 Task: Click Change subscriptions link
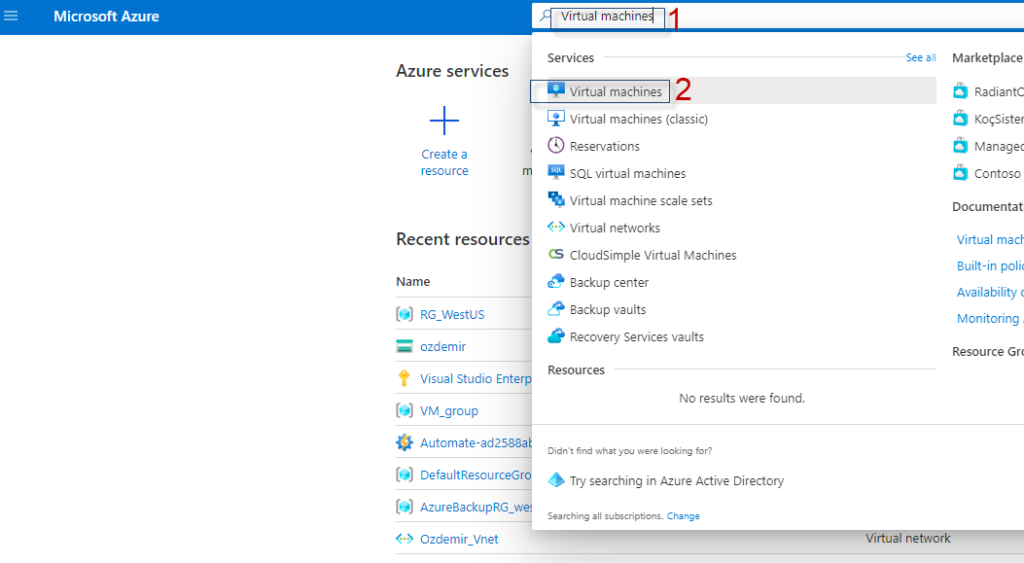(x=683, y=516)
